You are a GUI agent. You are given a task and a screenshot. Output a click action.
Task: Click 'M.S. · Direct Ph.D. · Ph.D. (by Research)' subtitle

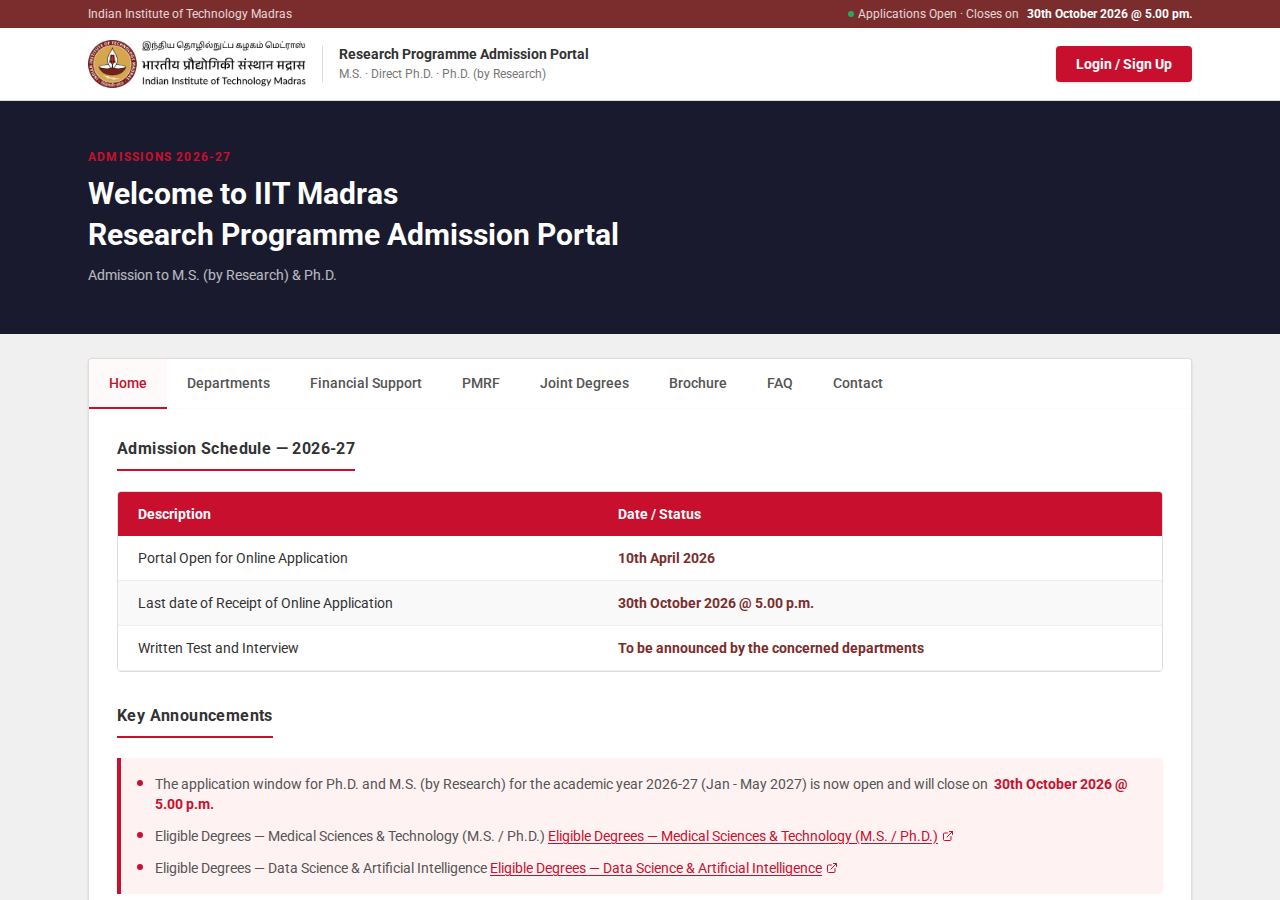pos(442,74)
